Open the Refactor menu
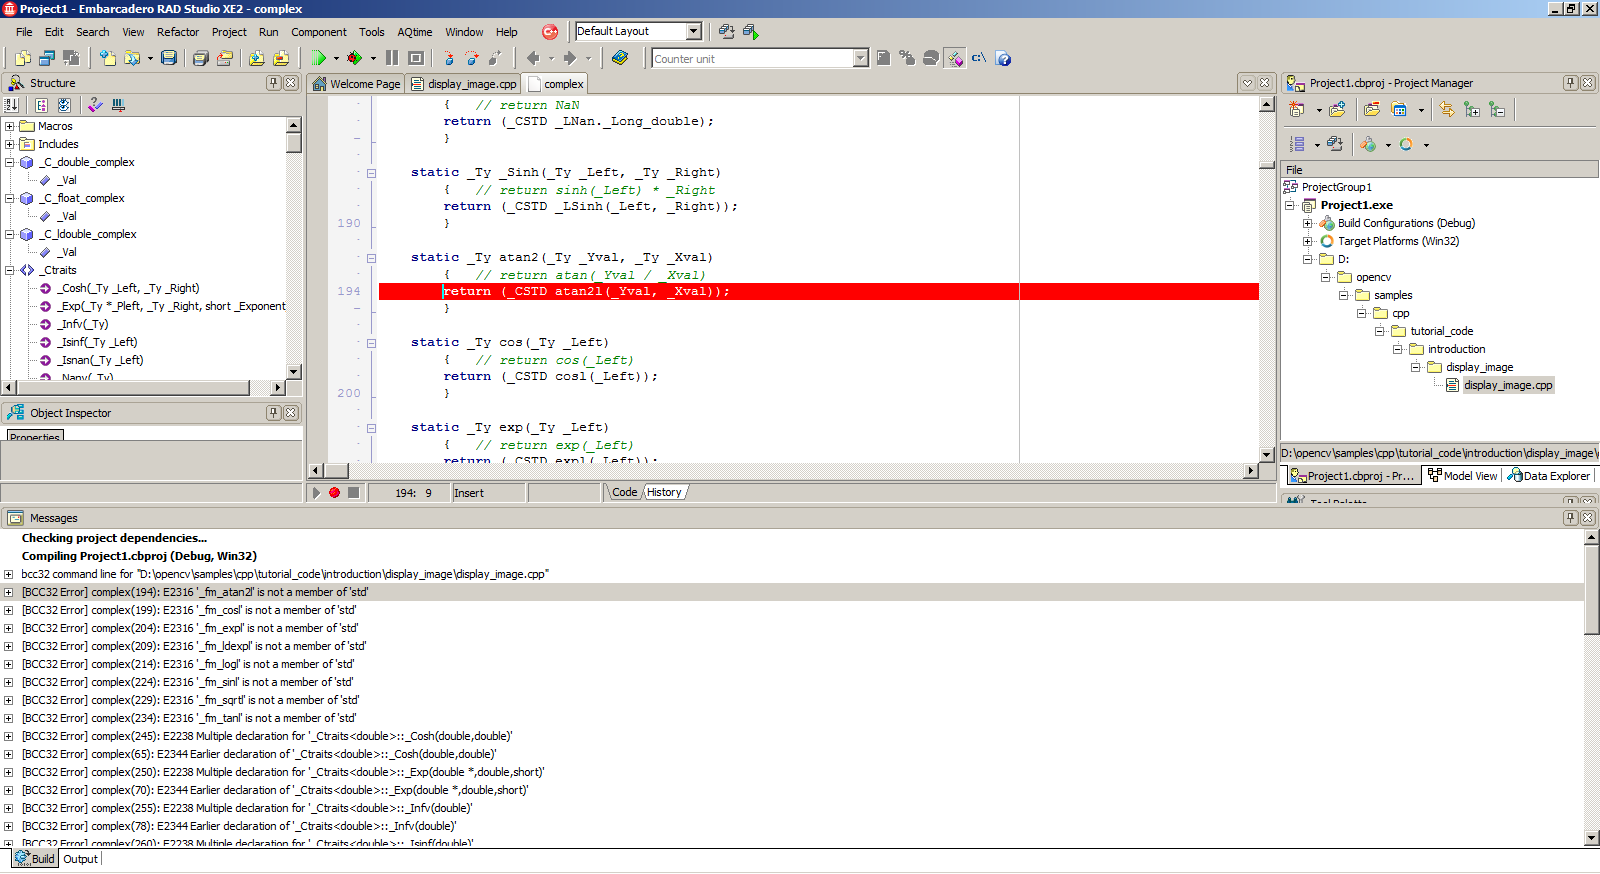 pos(178,32)
